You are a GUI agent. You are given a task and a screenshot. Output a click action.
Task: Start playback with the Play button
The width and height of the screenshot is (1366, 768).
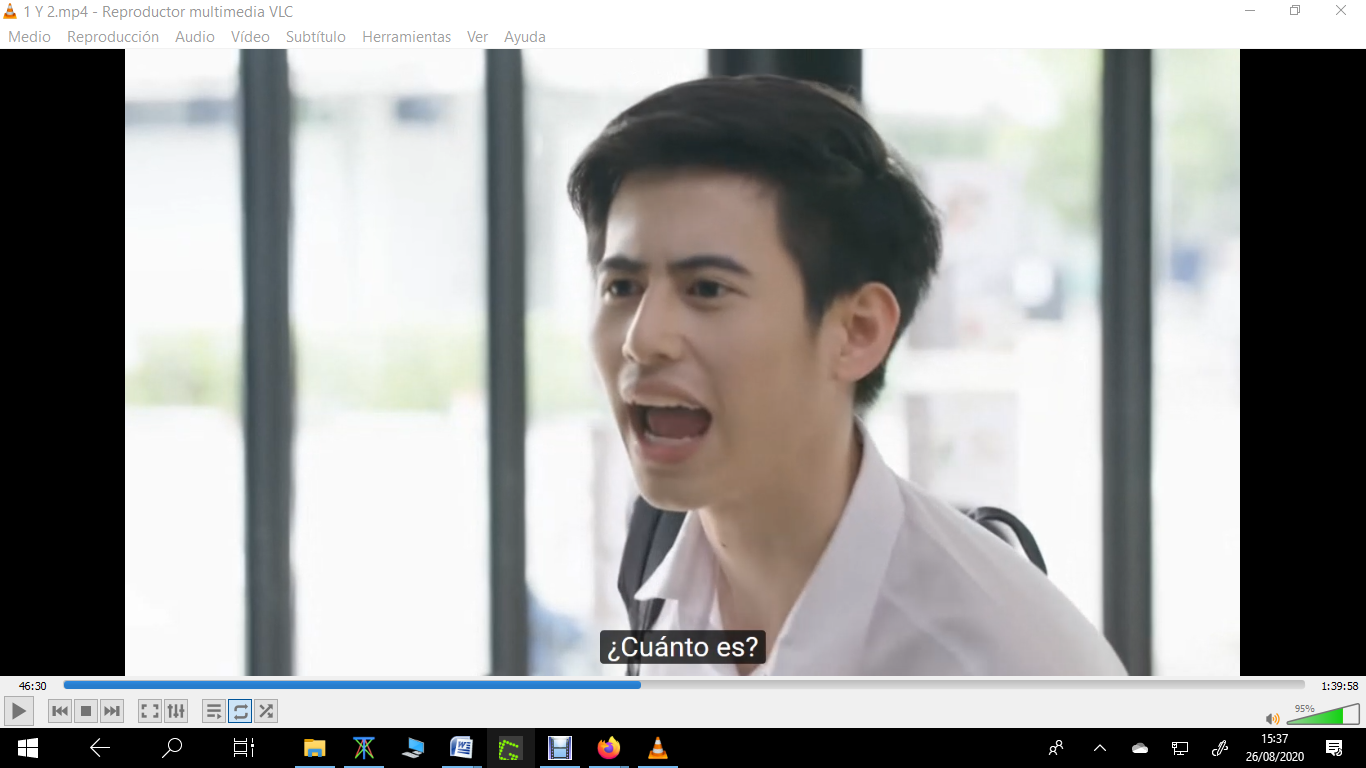pos(19,711)
